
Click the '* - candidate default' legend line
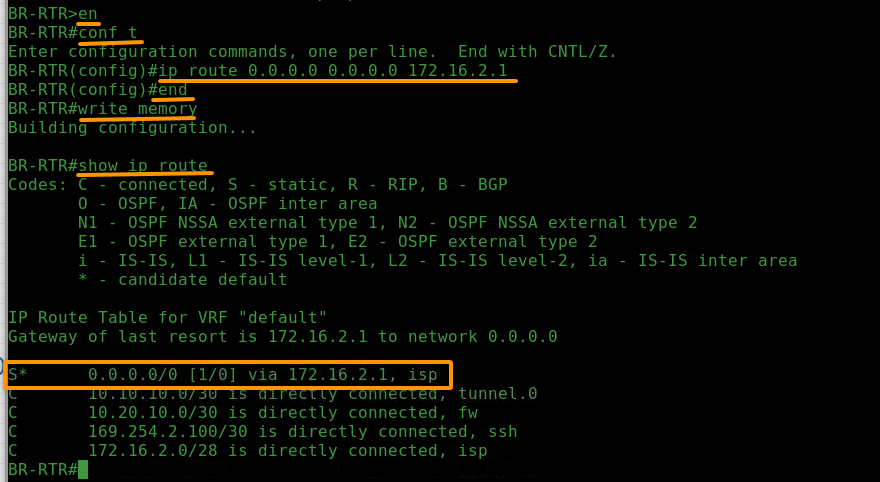183,279
